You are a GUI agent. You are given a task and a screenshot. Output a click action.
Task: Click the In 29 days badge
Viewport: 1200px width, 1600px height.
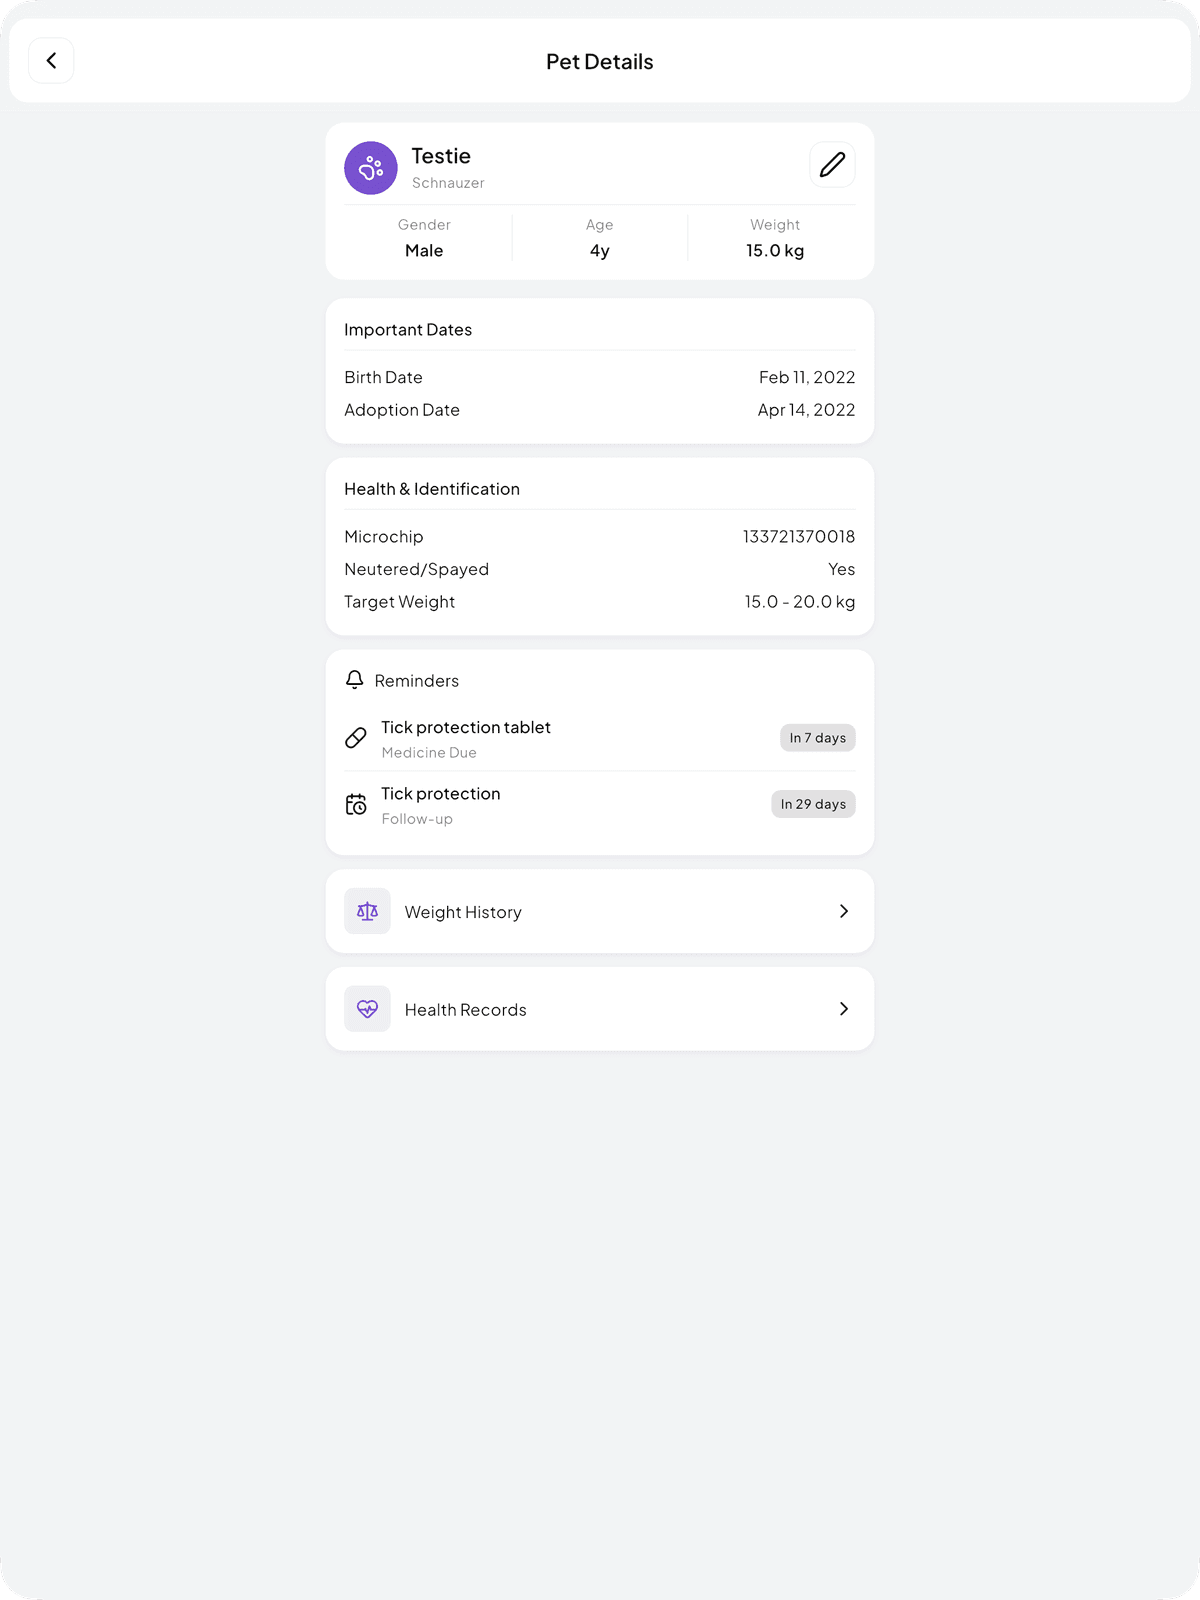click(x=813, y=803)
